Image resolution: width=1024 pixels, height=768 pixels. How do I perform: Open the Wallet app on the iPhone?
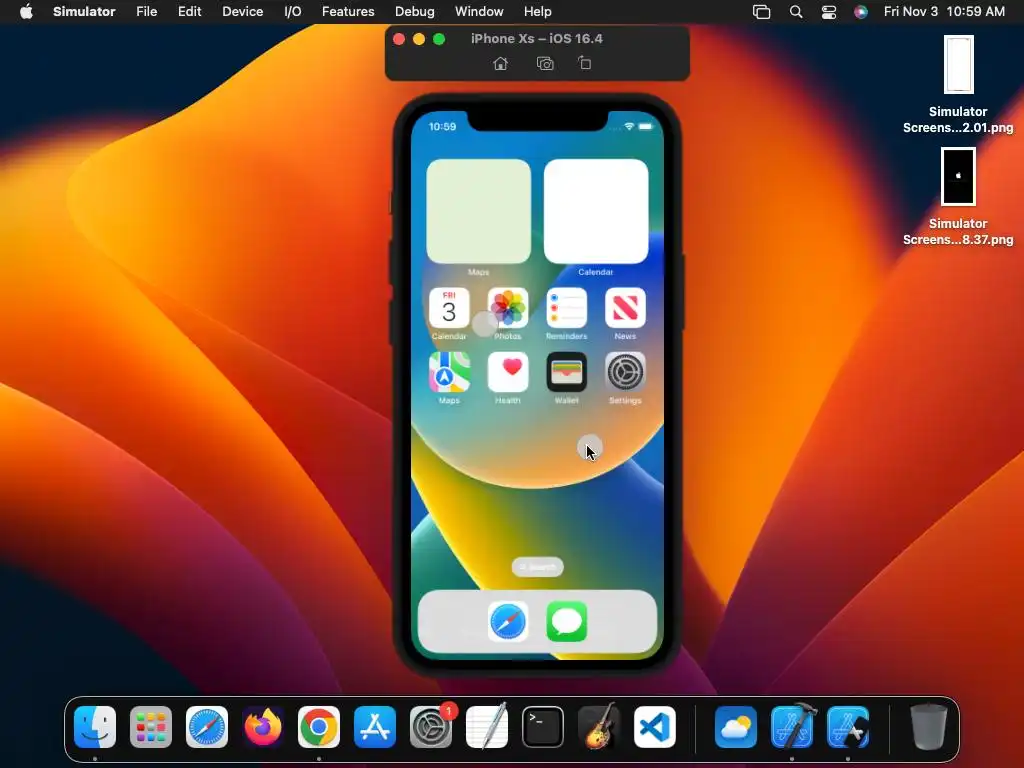(566, 372)
